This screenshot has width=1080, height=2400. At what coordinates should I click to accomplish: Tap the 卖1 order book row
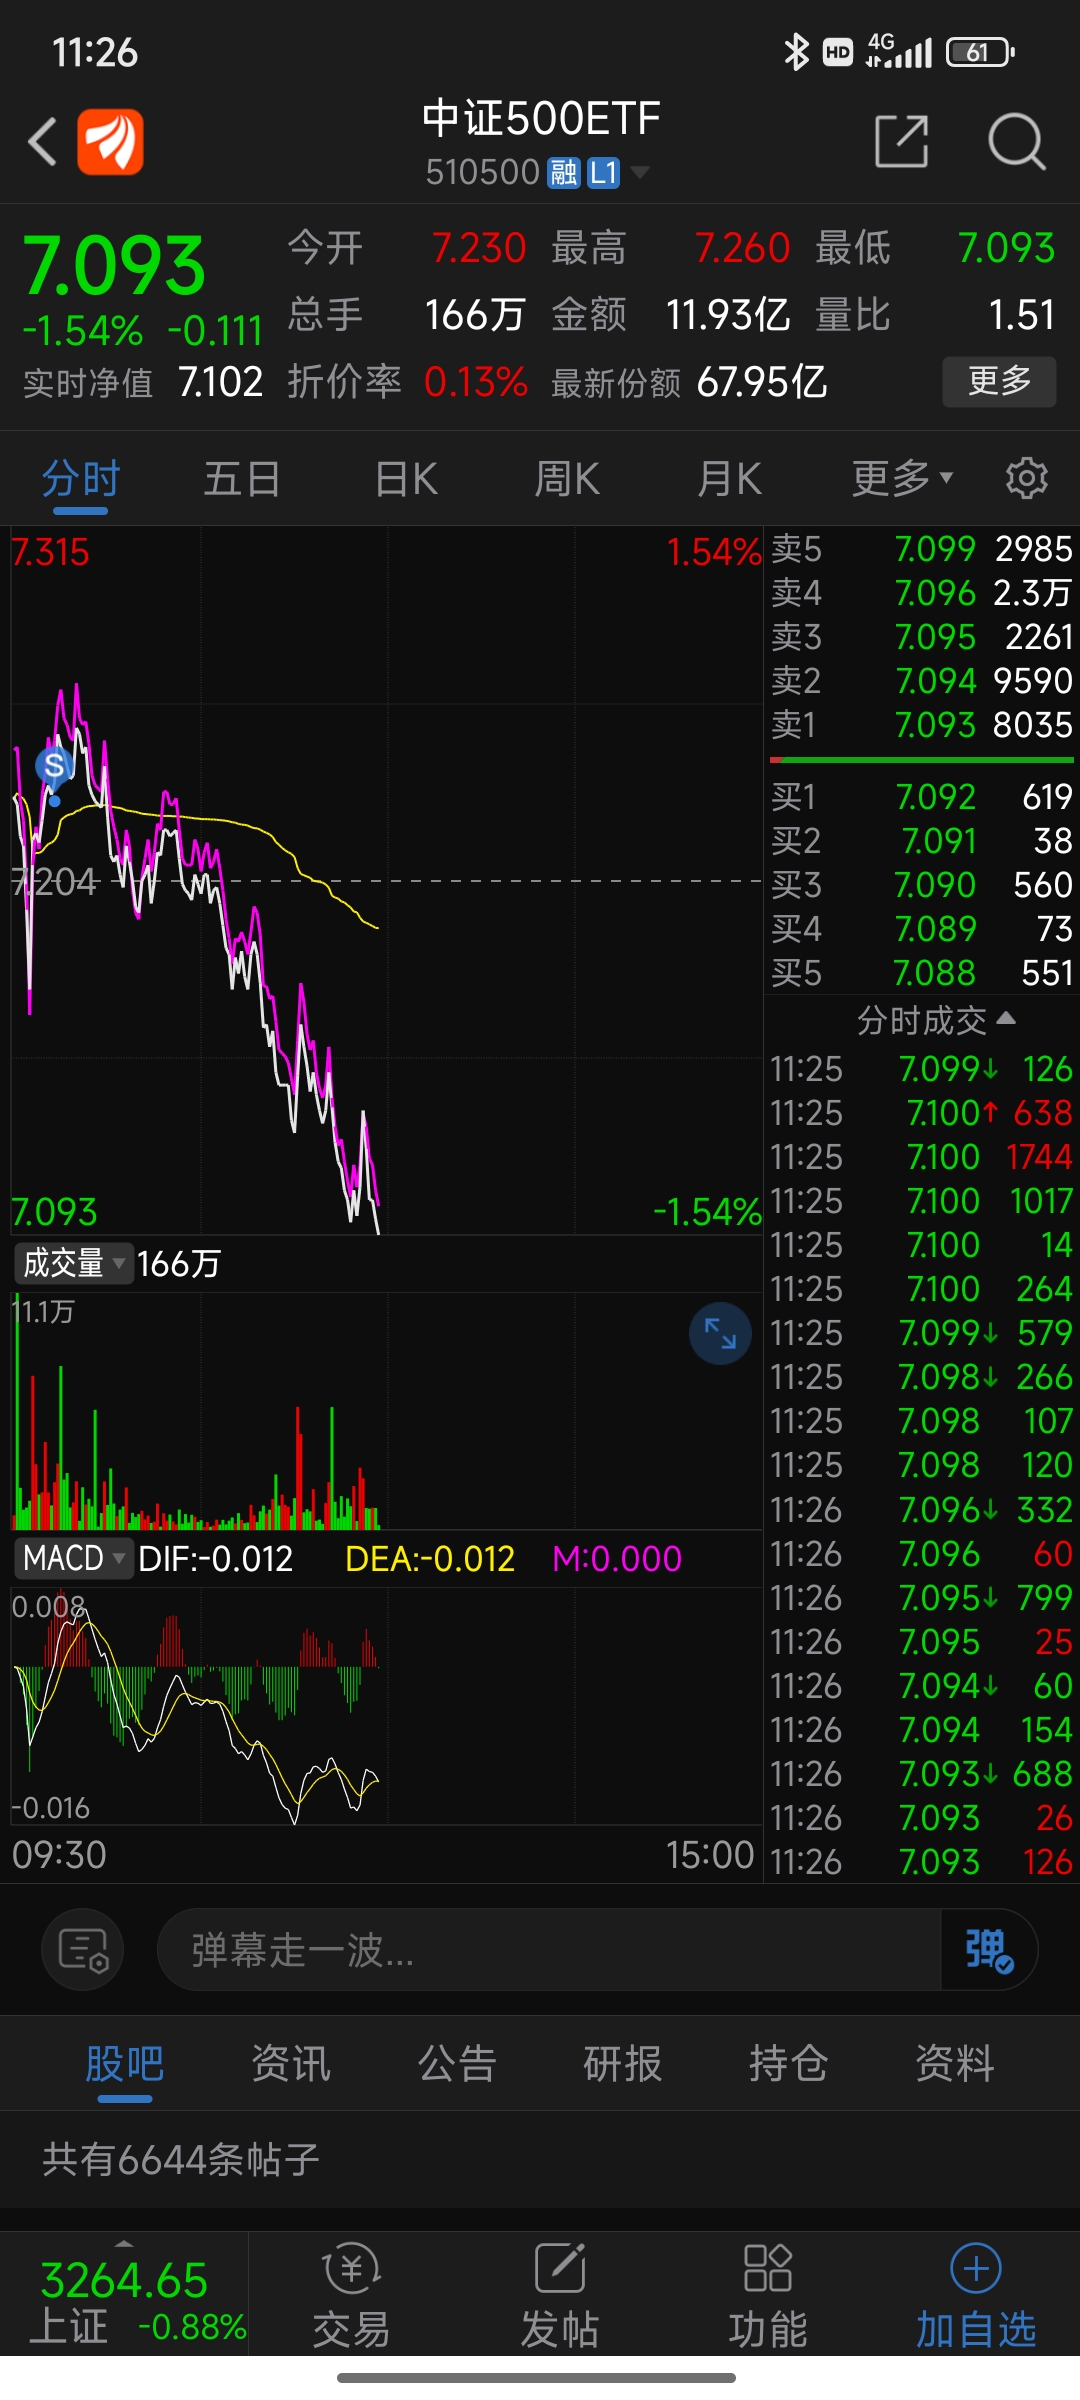pos(921,724)
